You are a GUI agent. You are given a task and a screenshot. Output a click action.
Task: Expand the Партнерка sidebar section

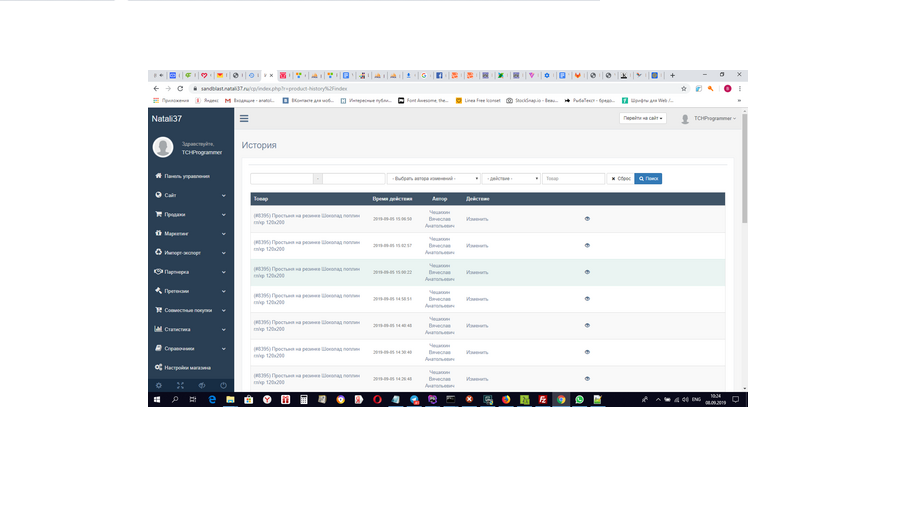click(191, 272)
